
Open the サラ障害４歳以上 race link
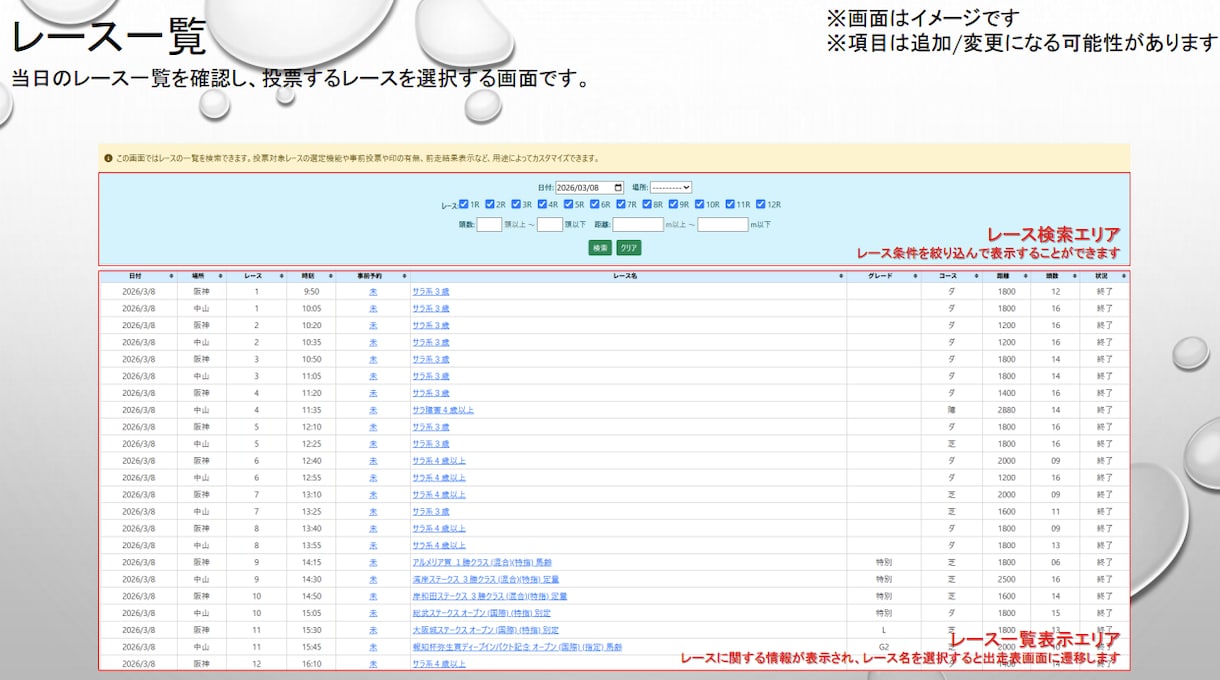443,410
